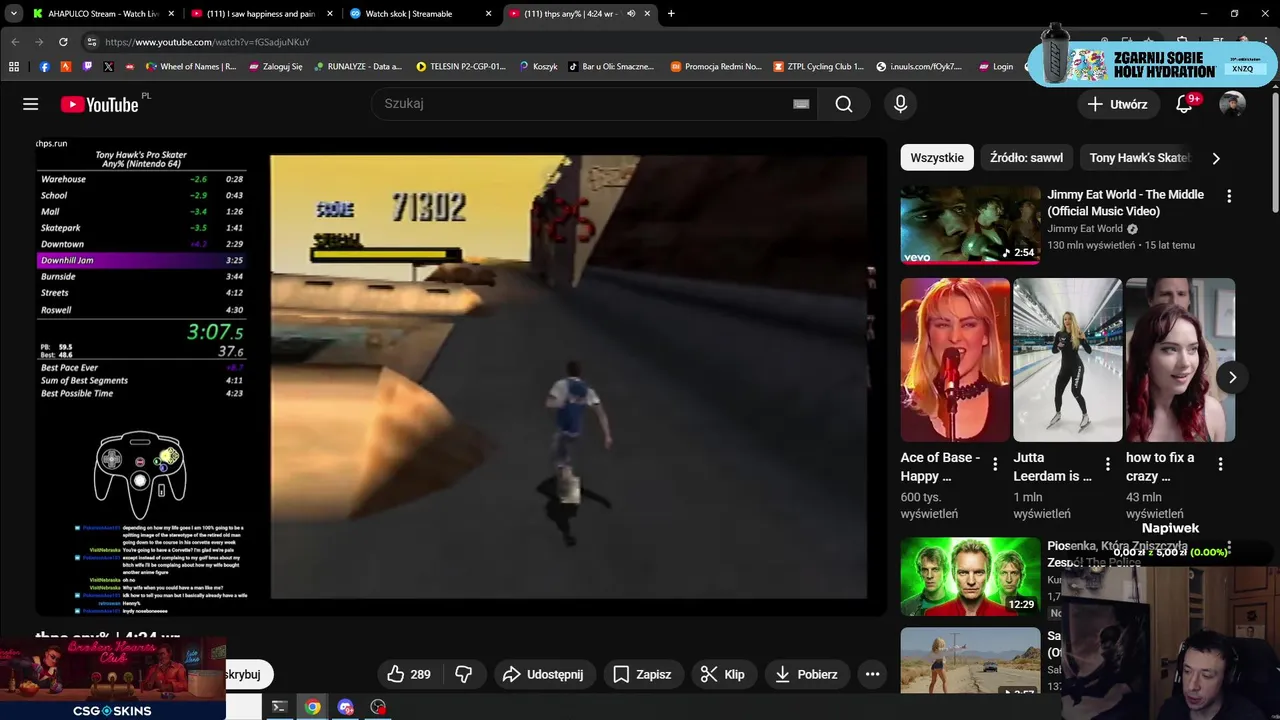Open the Twitch bookmark icon
1280x720 pixels.
[x=87, y=67]
